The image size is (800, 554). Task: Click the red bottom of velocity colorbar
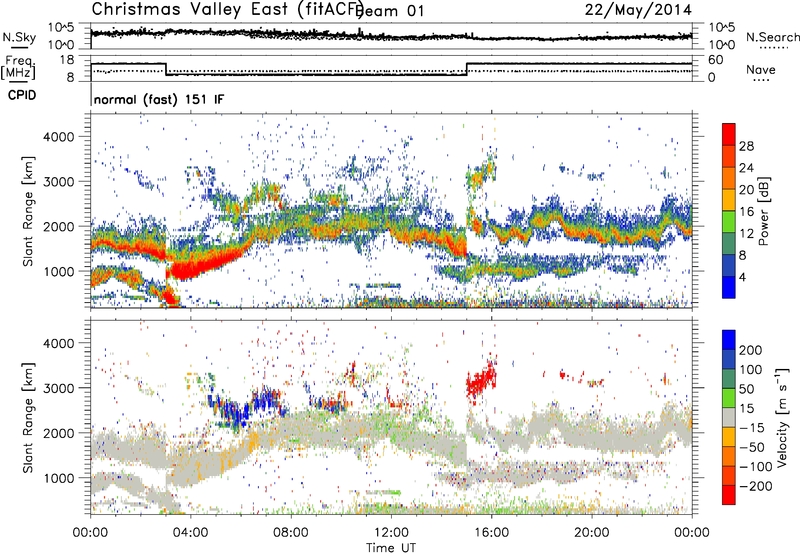coord(729,495)
